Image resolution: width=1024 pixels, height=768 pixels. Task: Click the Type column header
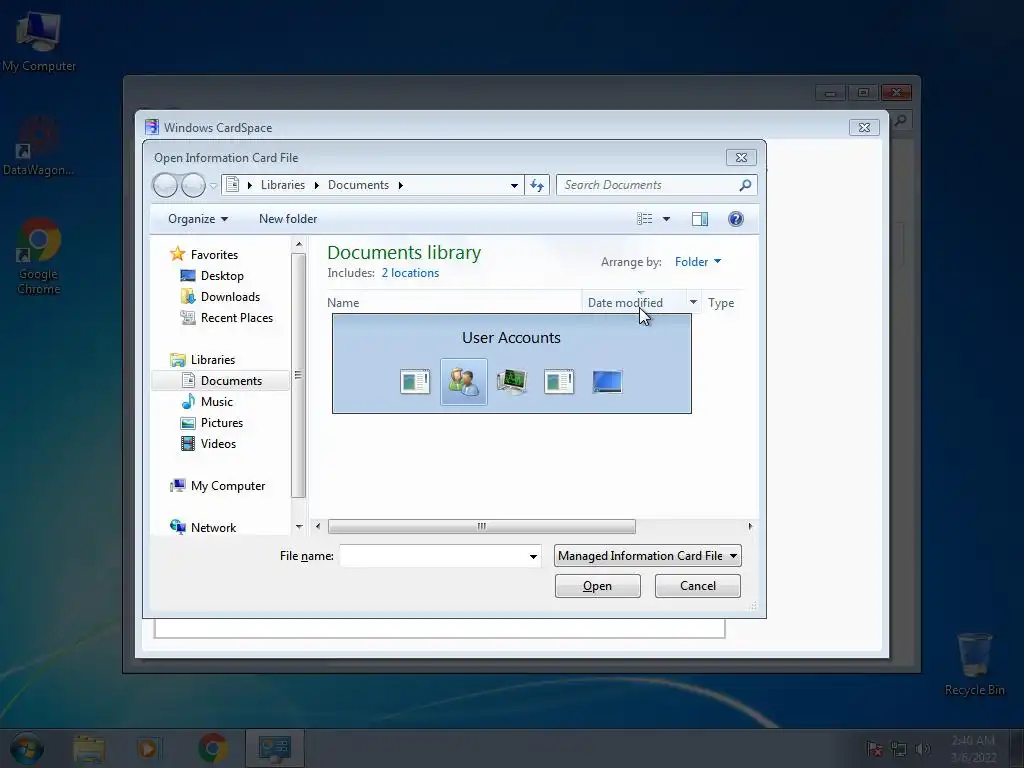[721, 302]
